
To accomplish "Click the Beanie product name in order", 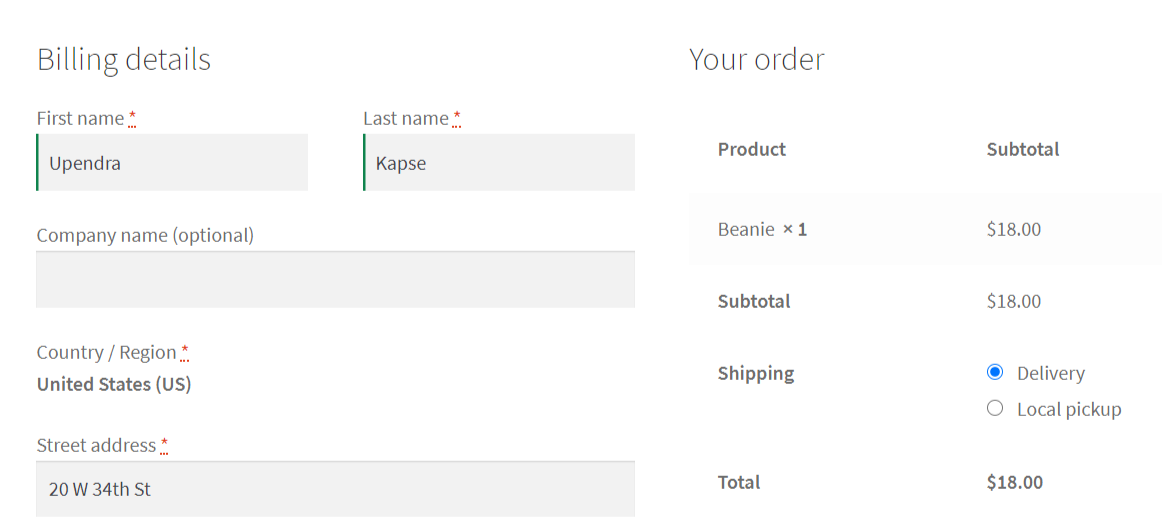I will pyautogui.click(x=746, y=230).
